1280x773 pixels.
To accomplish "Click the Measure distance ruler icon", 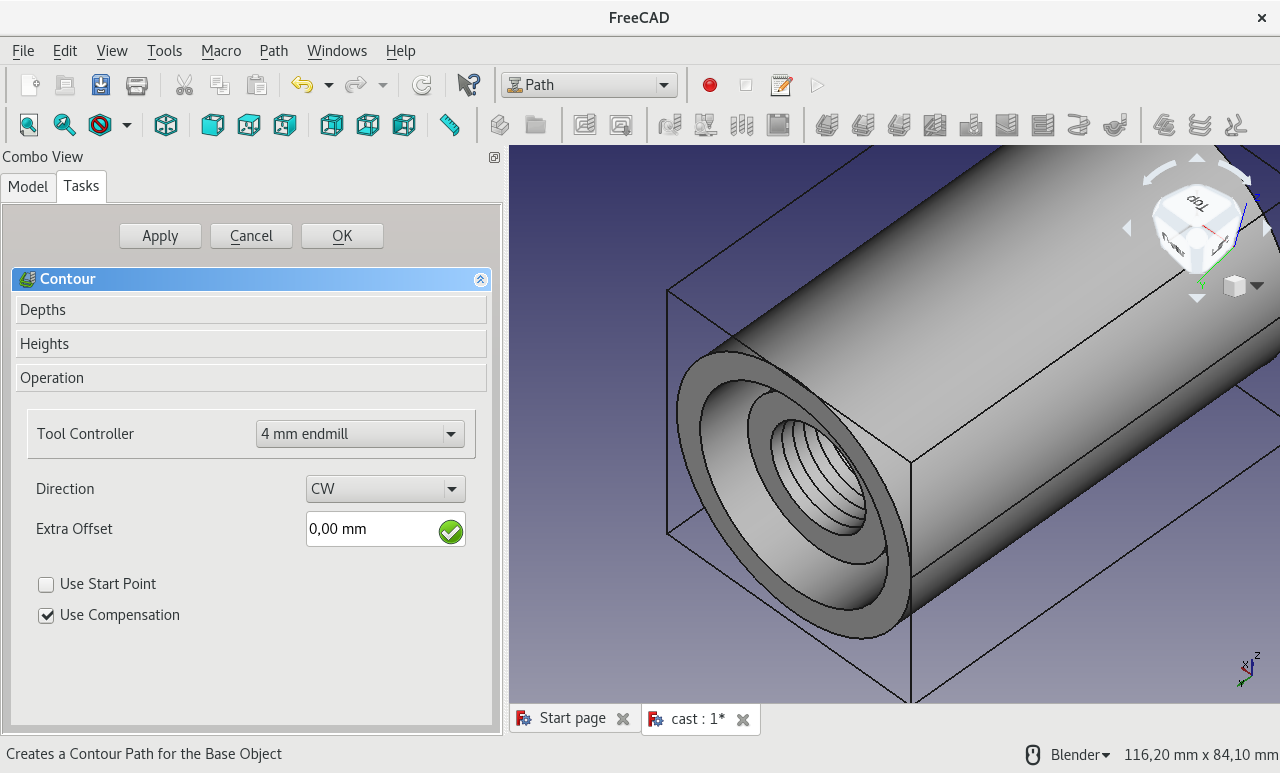I will 450,125.
